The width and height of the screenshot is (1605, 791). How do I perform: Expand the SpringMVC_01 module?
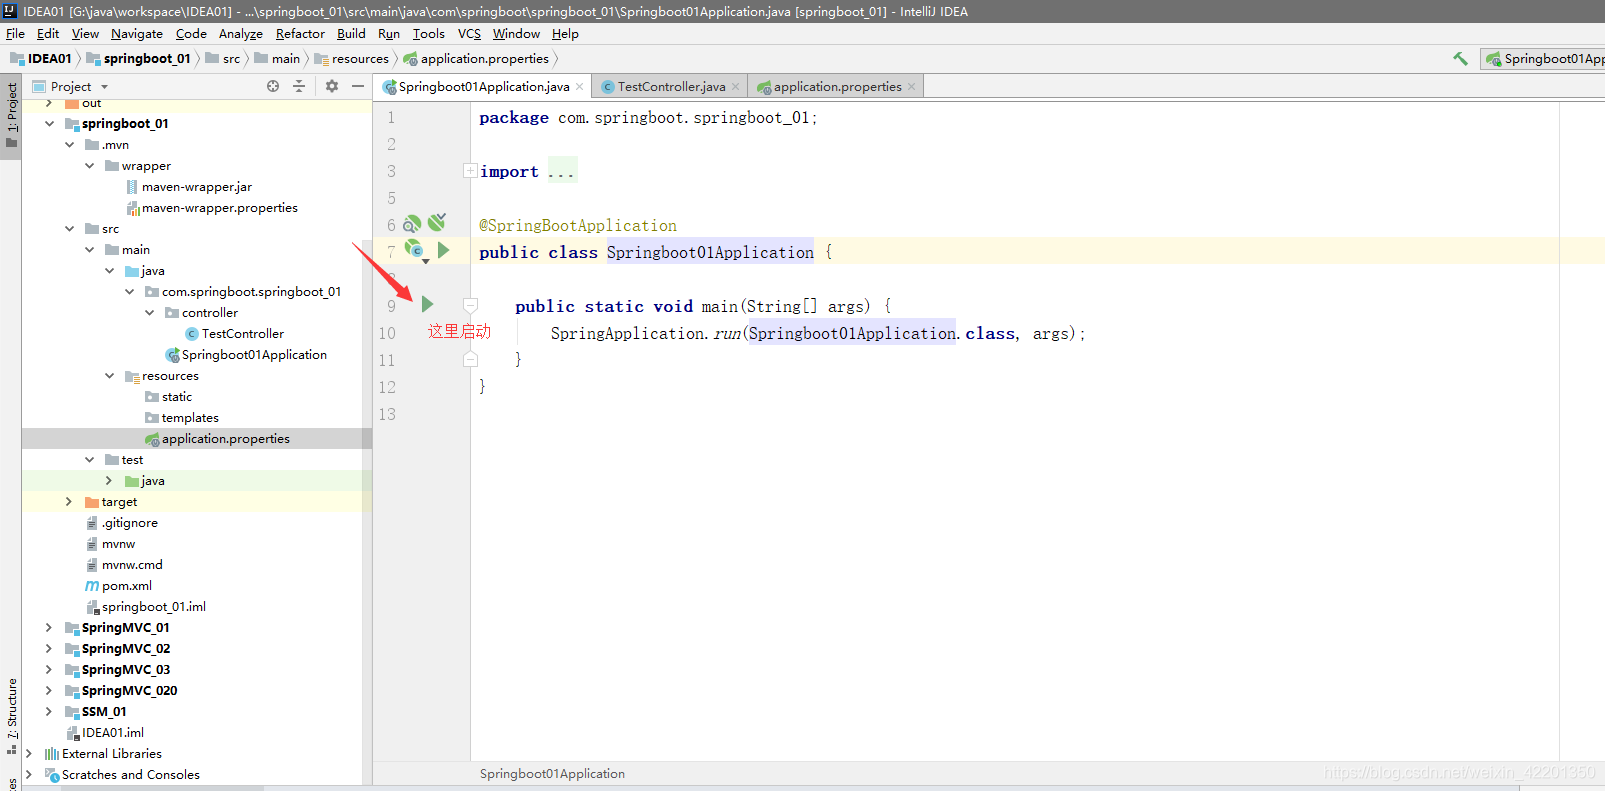tap(49, 628)
